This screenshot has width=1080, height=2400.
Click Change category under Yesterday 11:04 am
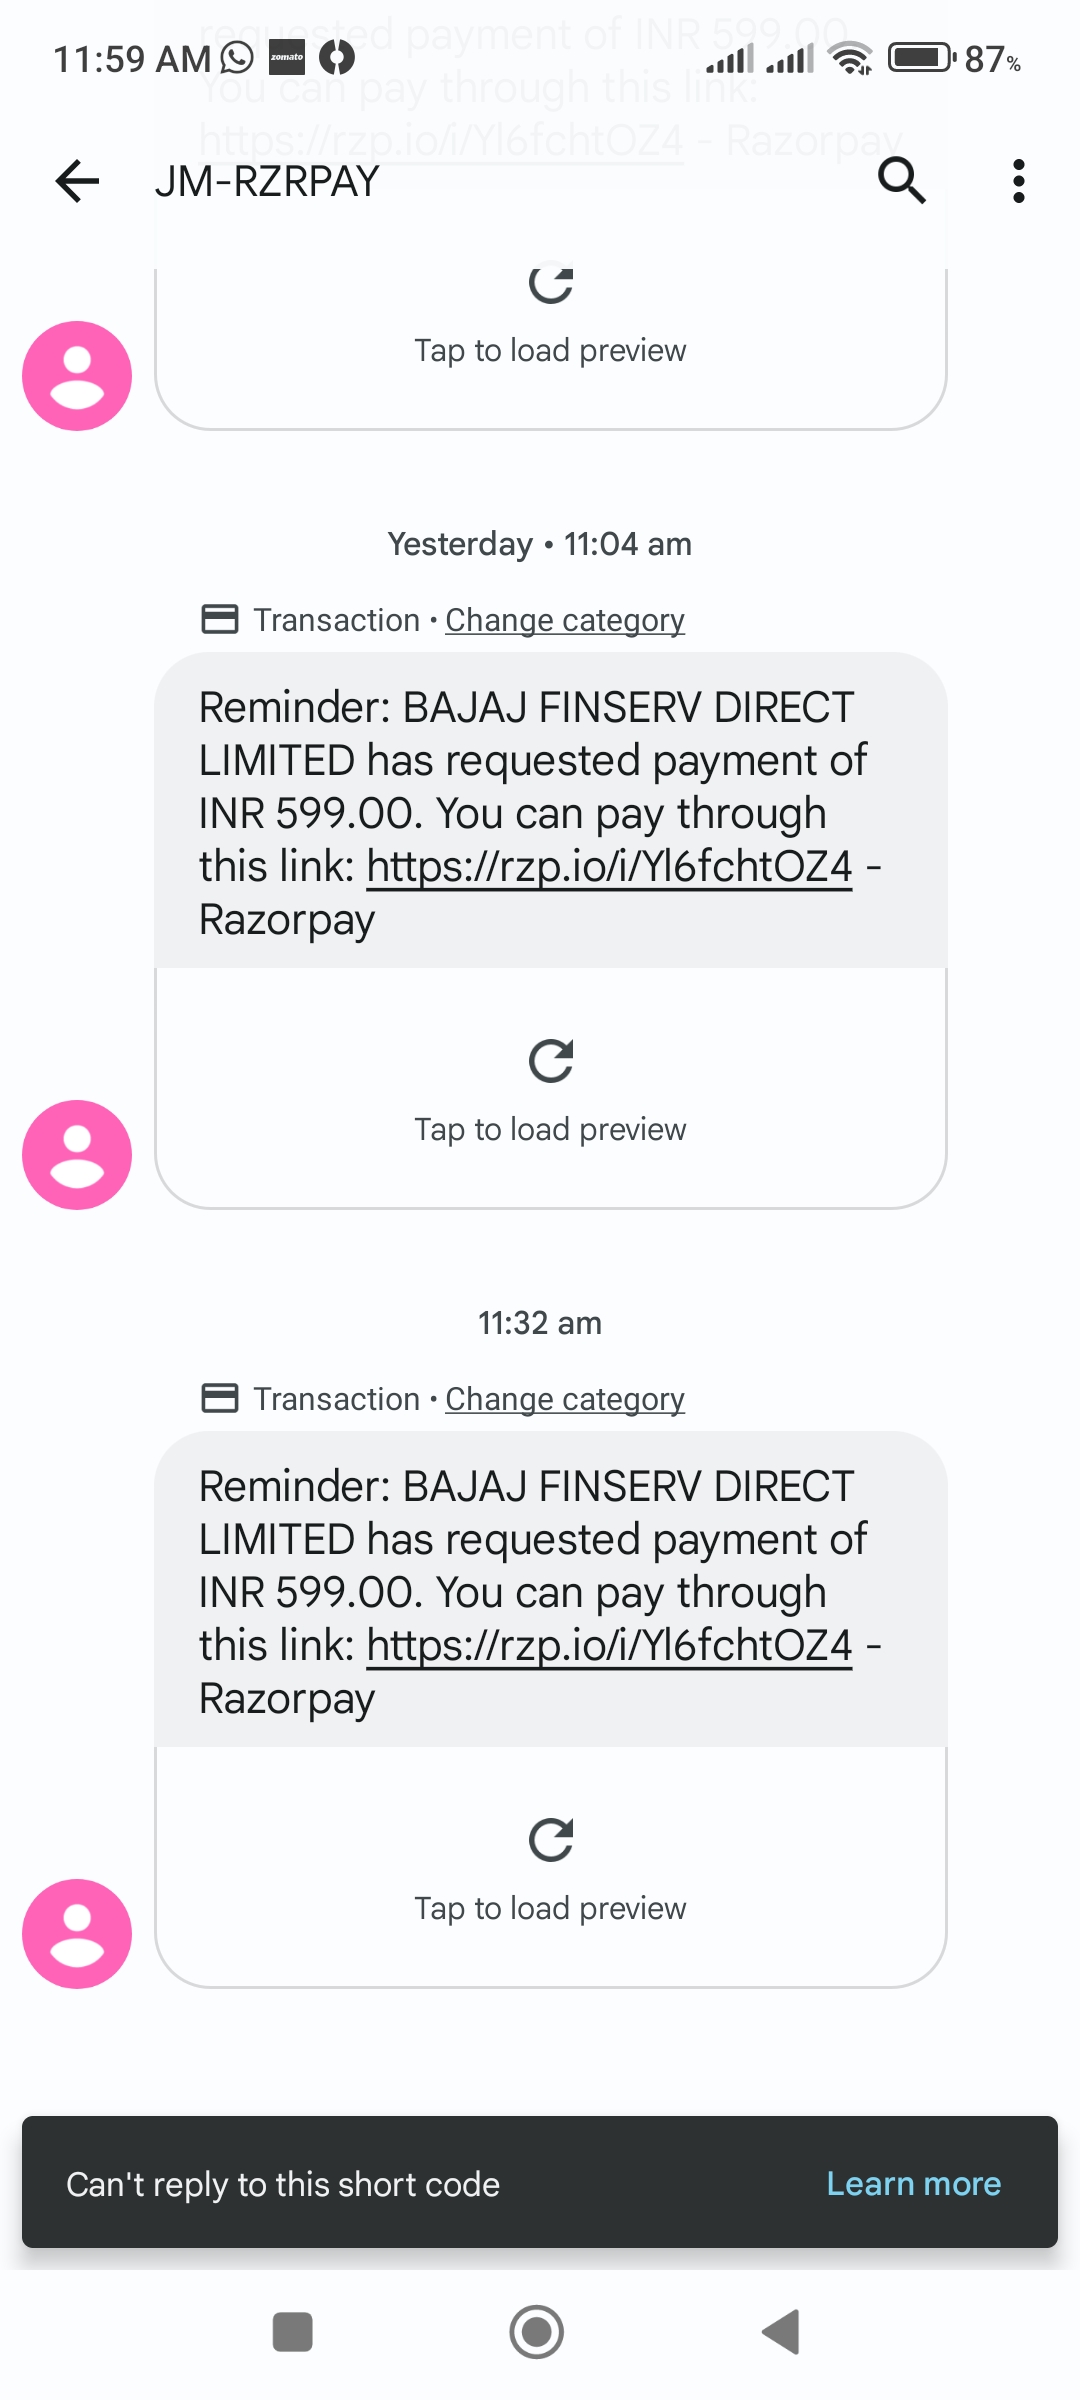564,620
